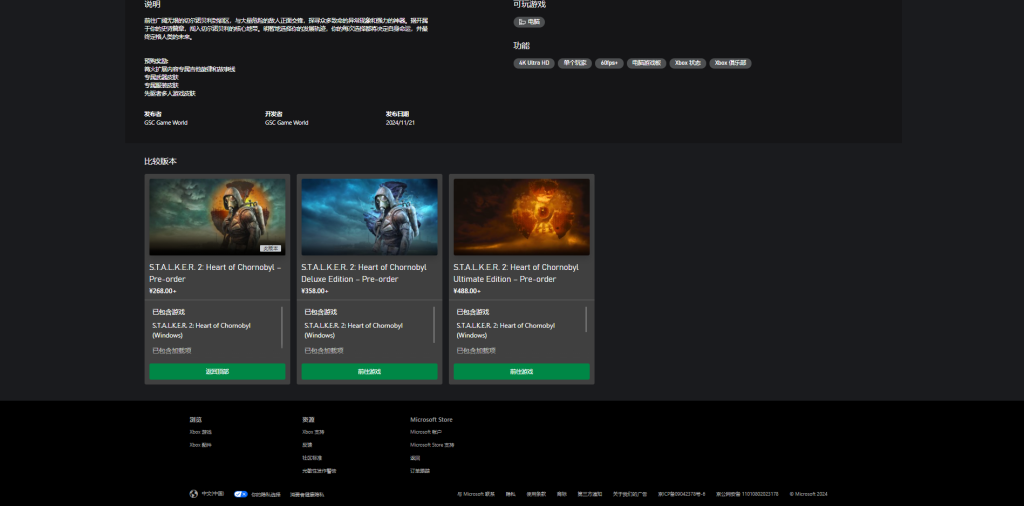Open the 社区标准 footer link

tap(312, 458)
